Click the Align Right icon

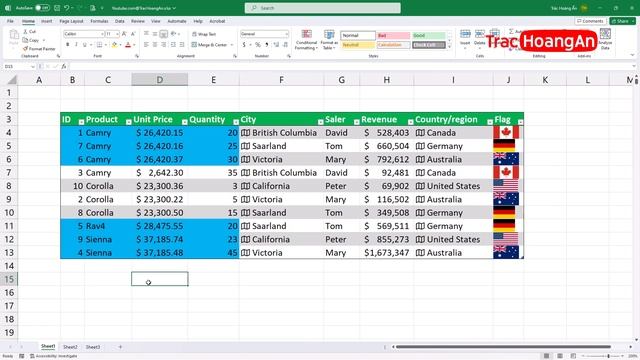164,44
